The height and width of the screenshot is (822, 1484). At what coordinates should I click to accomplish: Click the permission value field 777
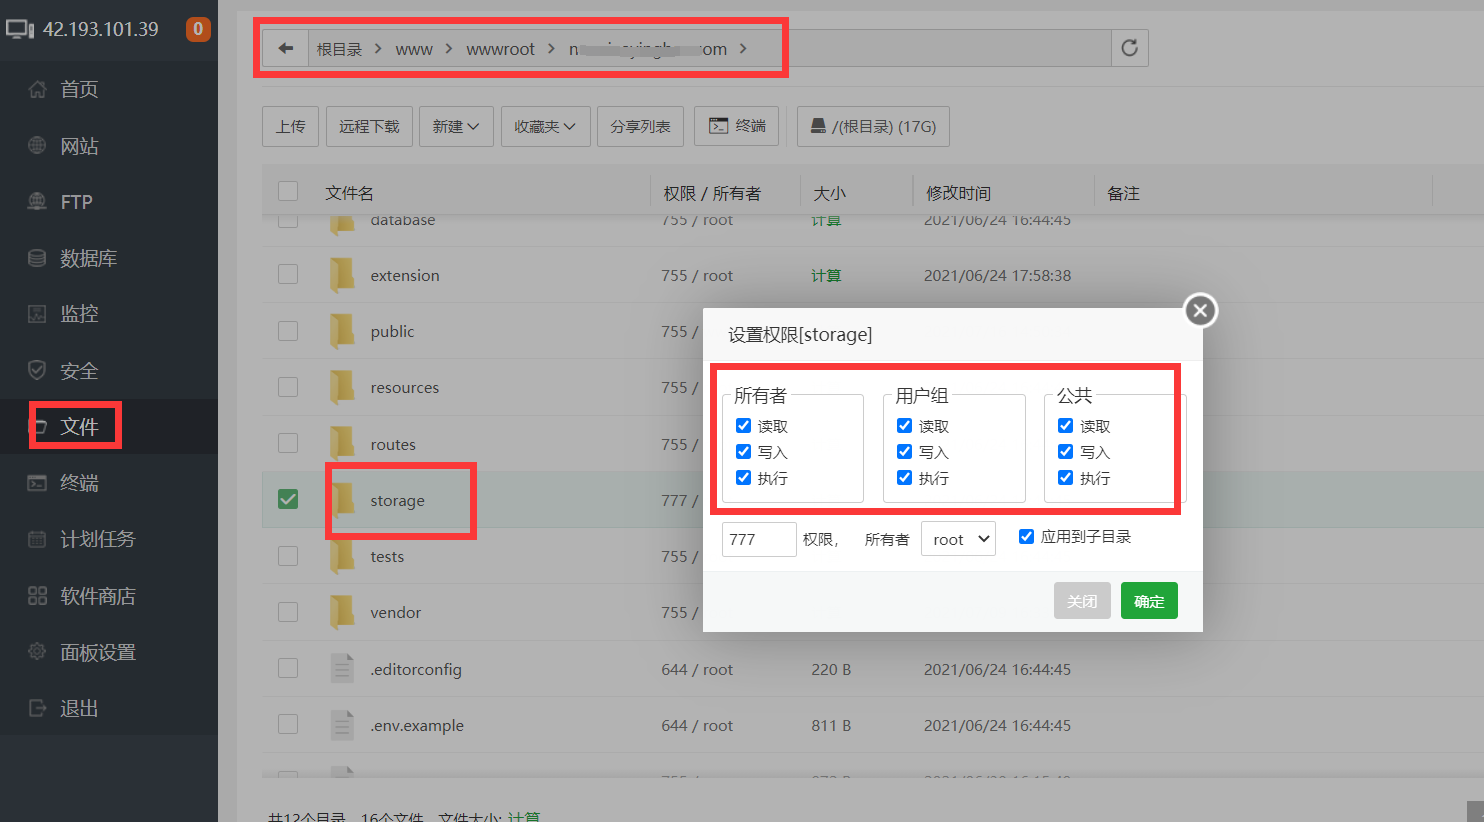[759, 539]
